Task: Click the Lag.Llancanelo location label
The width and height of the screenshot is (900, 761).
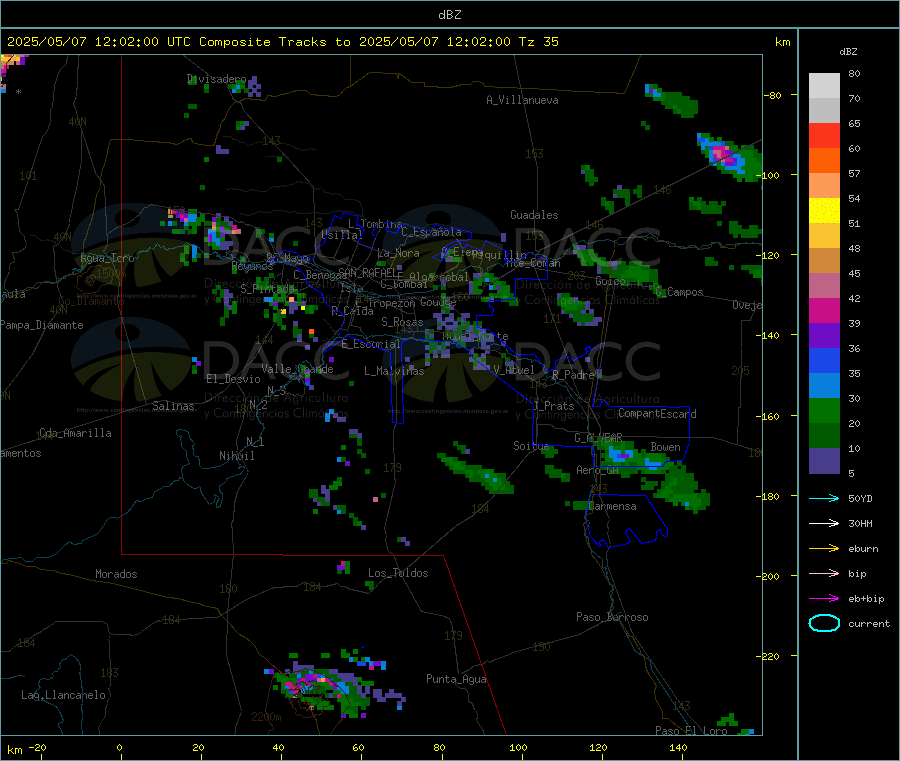Action: (63, 695)
